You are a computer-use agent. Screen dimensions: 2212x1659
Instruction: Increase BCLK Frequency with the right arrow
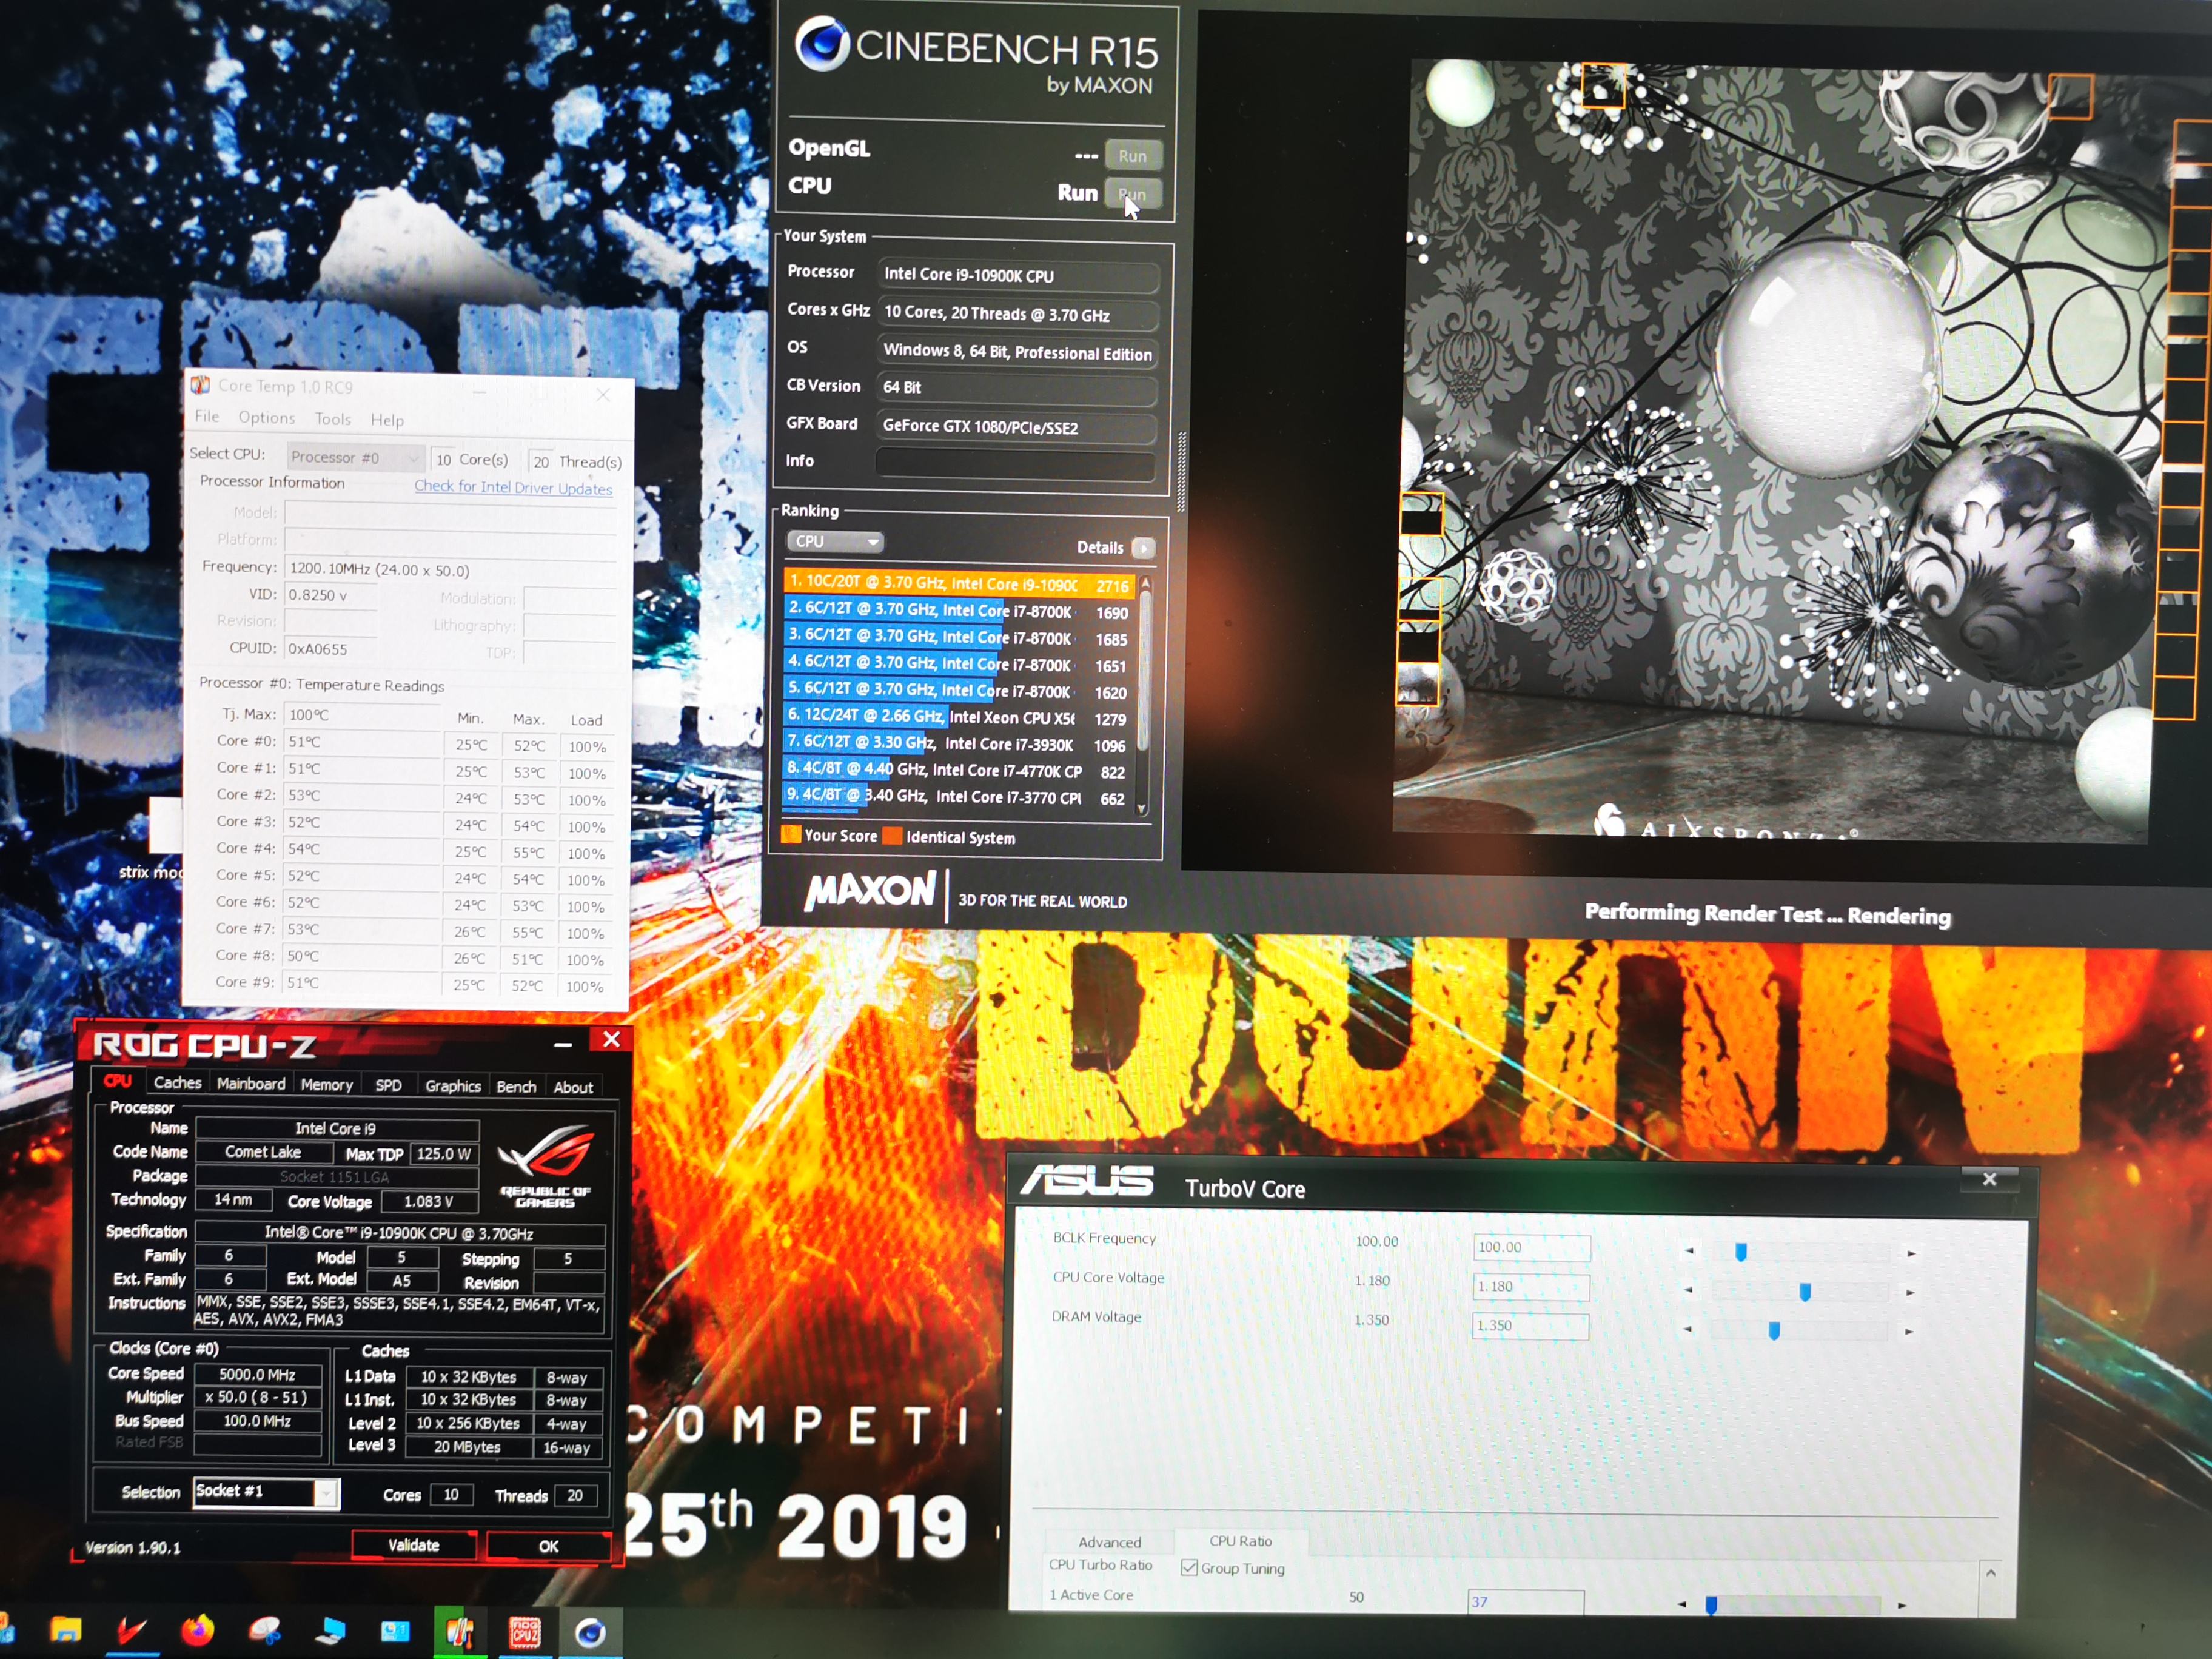(1911, 1253)
